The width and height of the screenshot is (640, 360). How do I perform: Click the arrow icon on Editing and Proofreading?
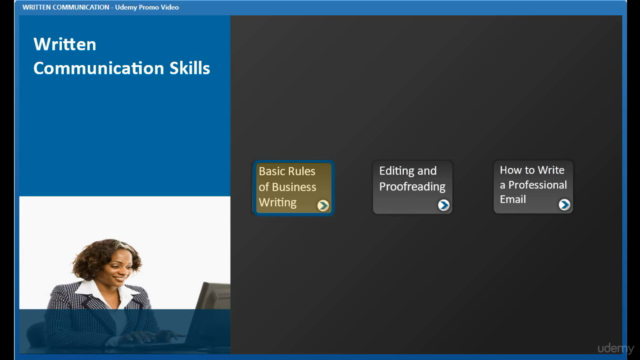[x=443, y=205]
